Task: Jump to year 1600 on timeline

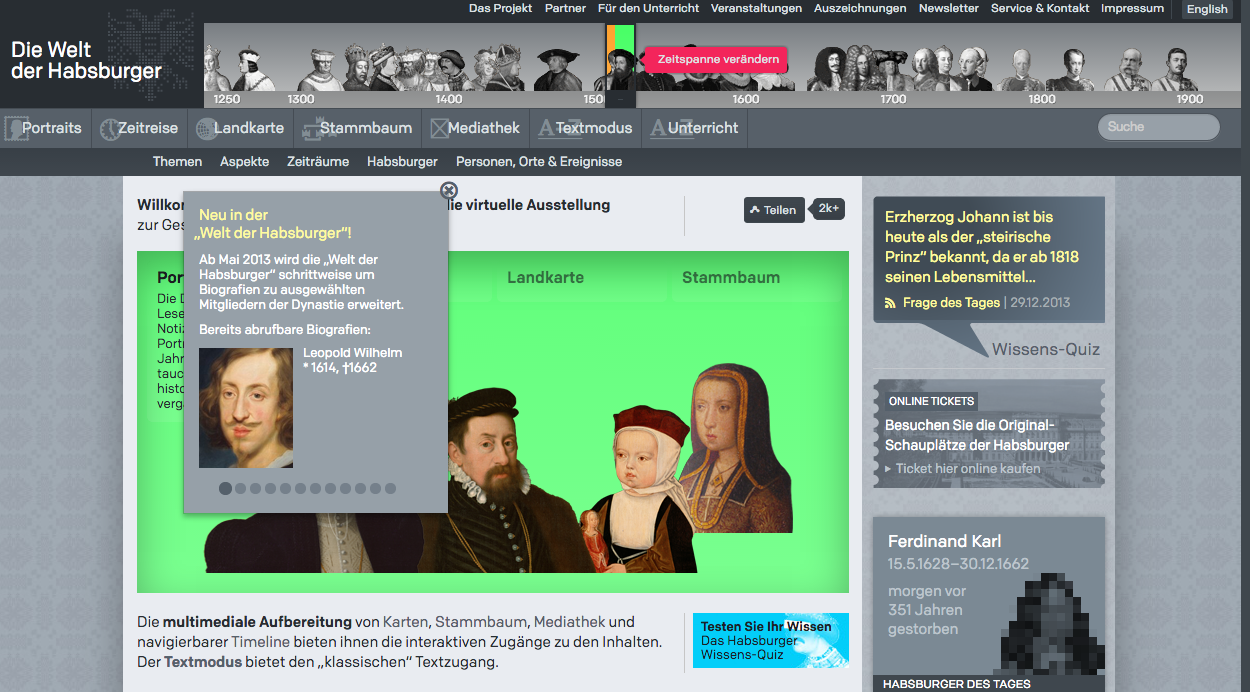Action: click(745, 99)
